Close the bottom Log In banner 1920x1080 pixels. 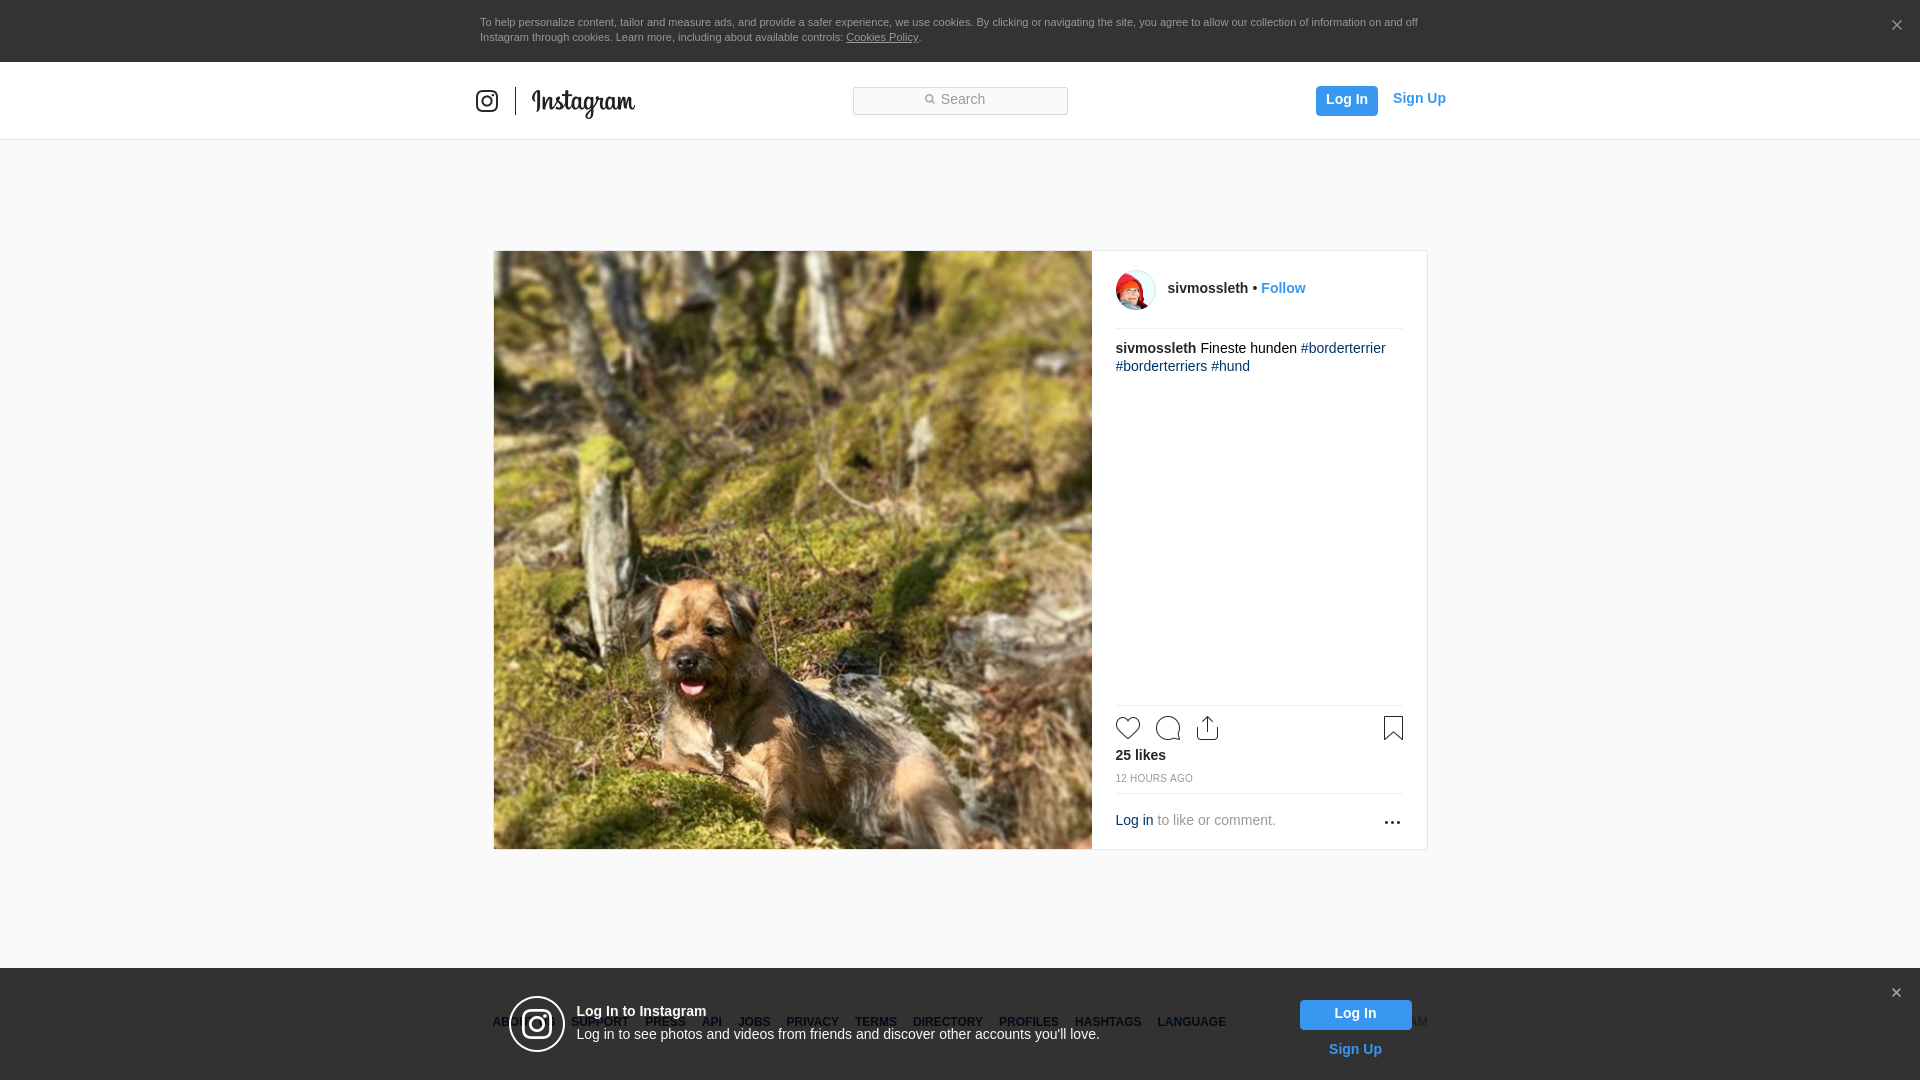[x=1896, y=993]
